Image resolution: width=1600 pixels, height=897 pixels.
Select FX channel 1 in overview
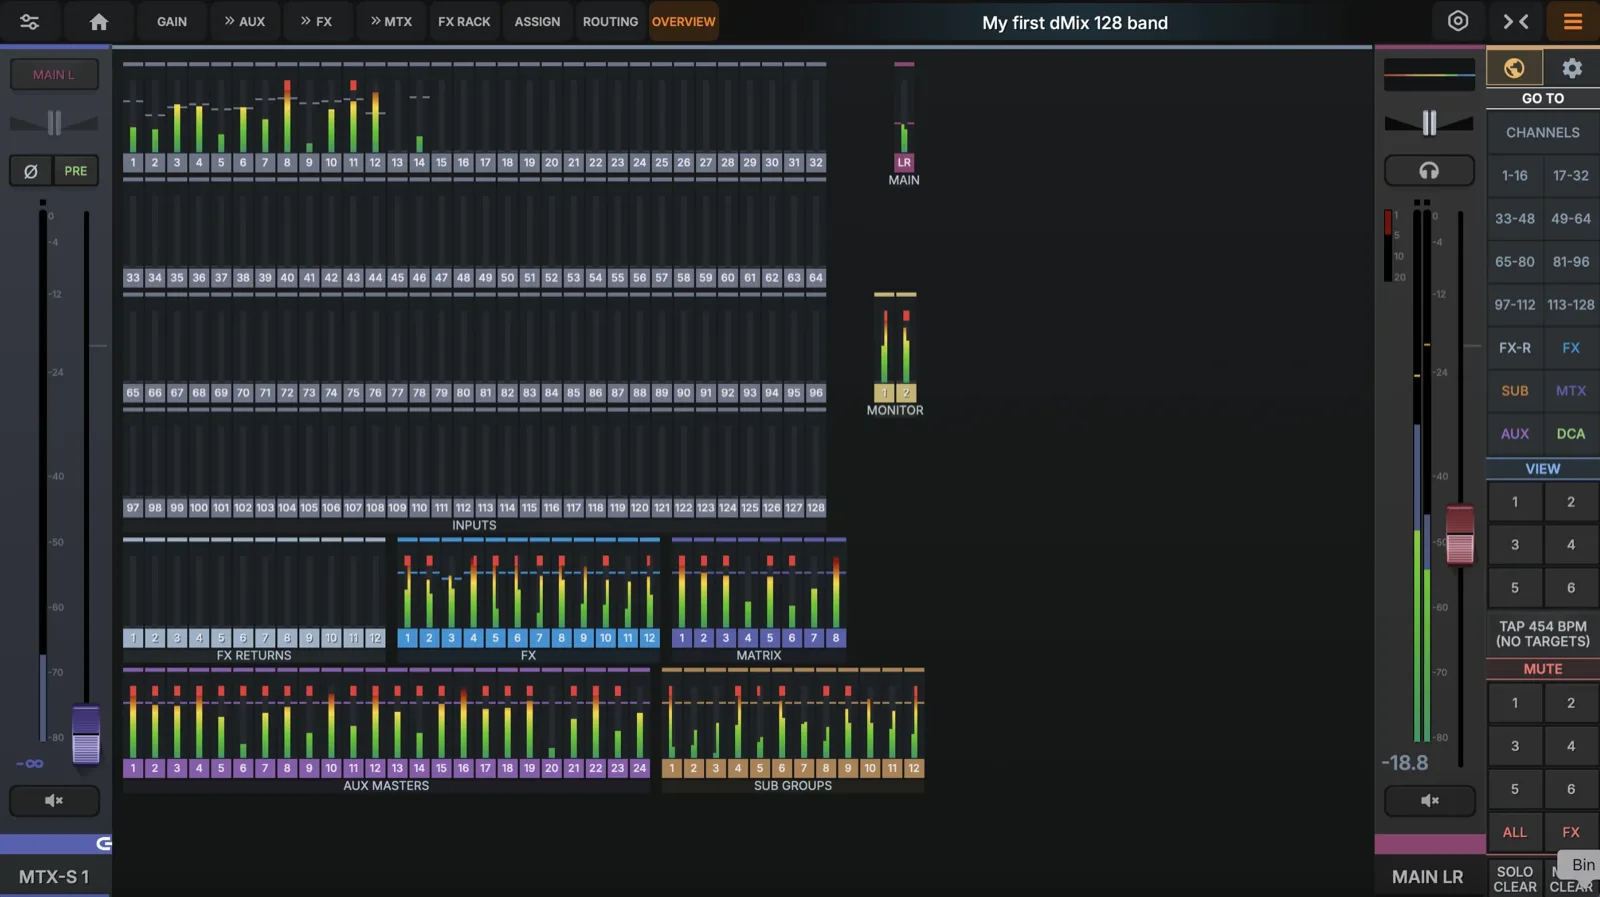(407, 638)
